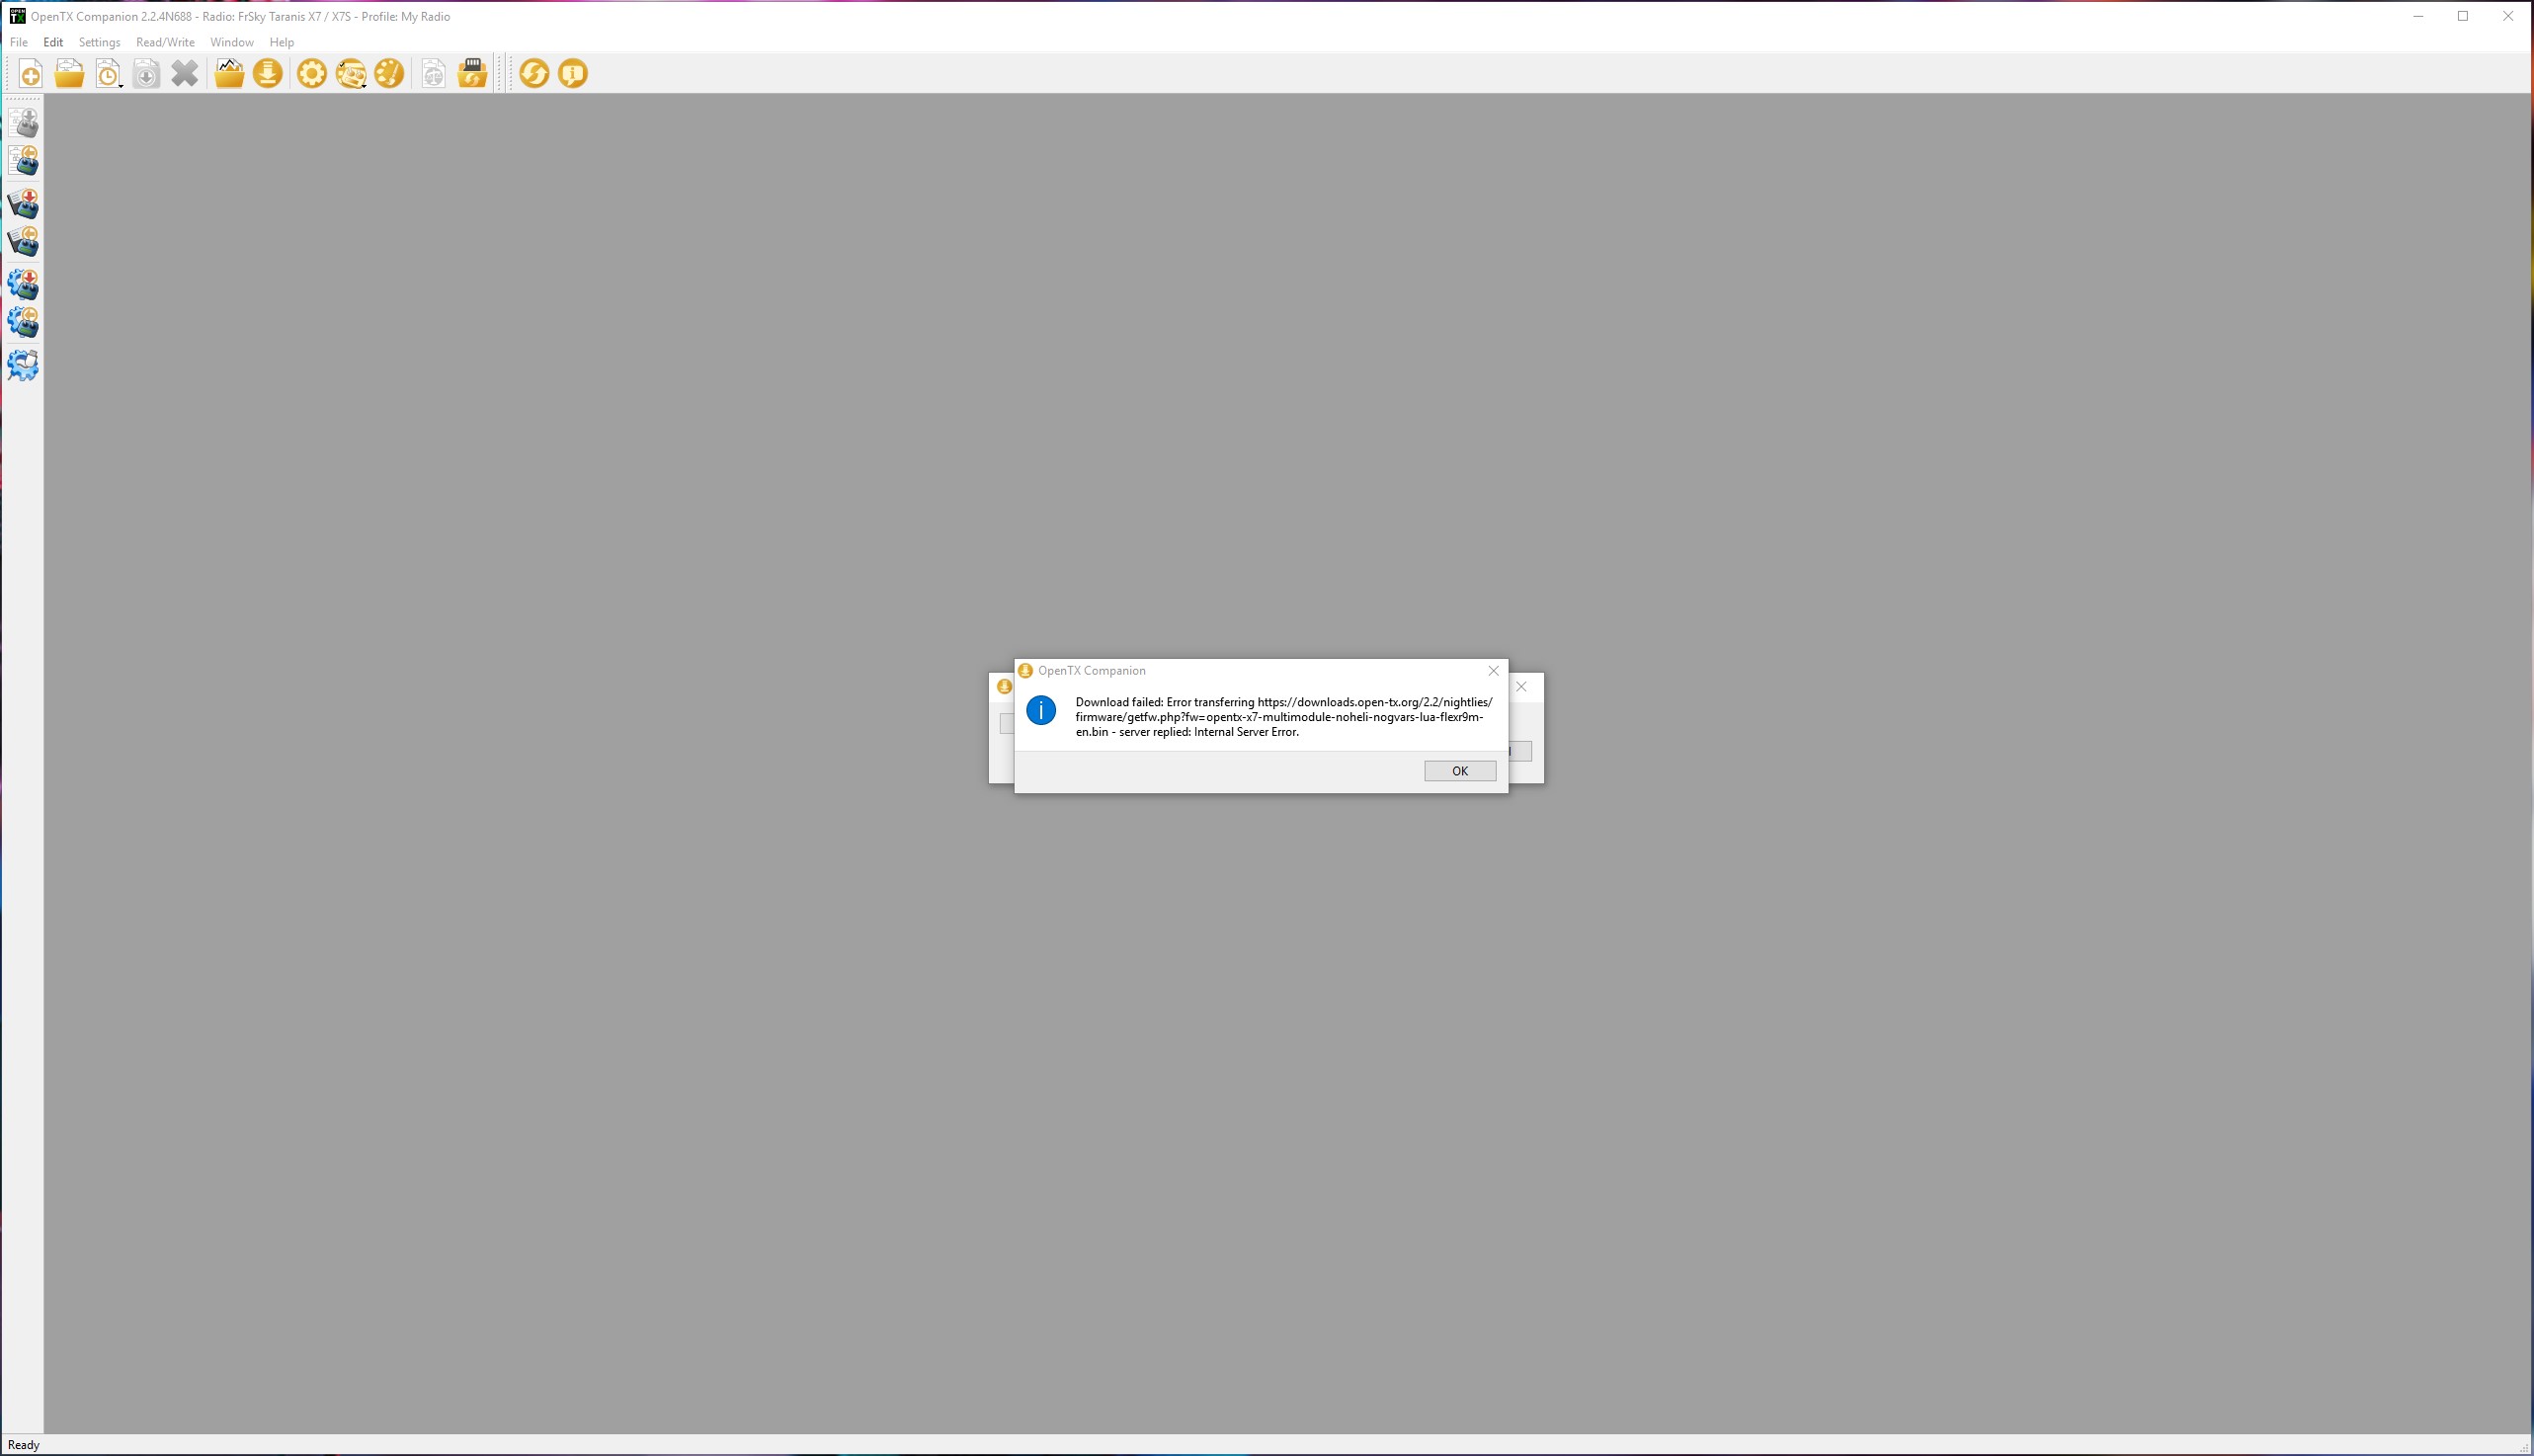
Task: Open the Settings menu
Action: coord(99,42)
